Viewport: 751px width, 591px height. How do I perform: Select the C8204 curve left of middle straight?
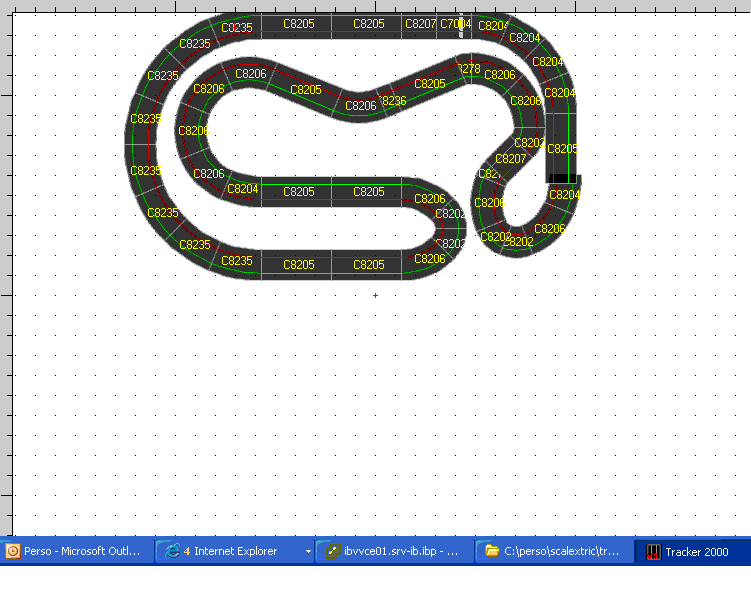tap(242, 188)
